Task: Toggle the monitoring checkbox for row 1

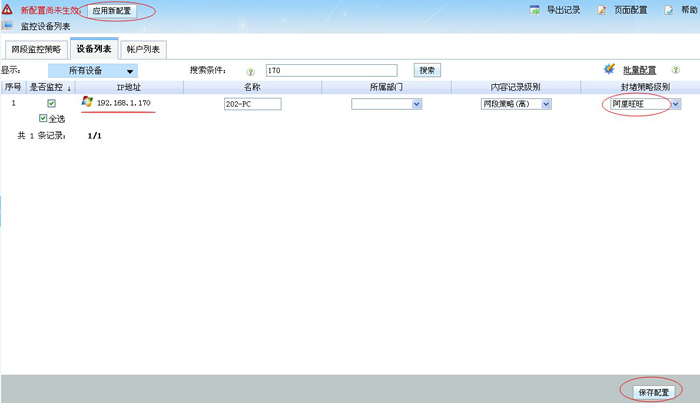Action: click(51, 103)
